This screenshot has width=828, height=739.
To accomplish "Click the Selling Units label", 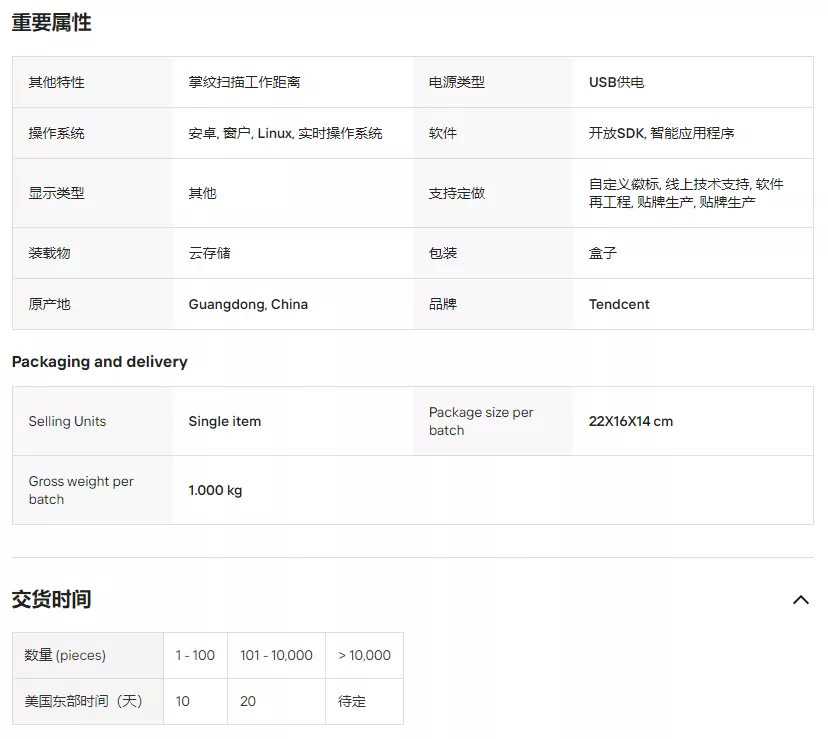I will click(67, 422).
